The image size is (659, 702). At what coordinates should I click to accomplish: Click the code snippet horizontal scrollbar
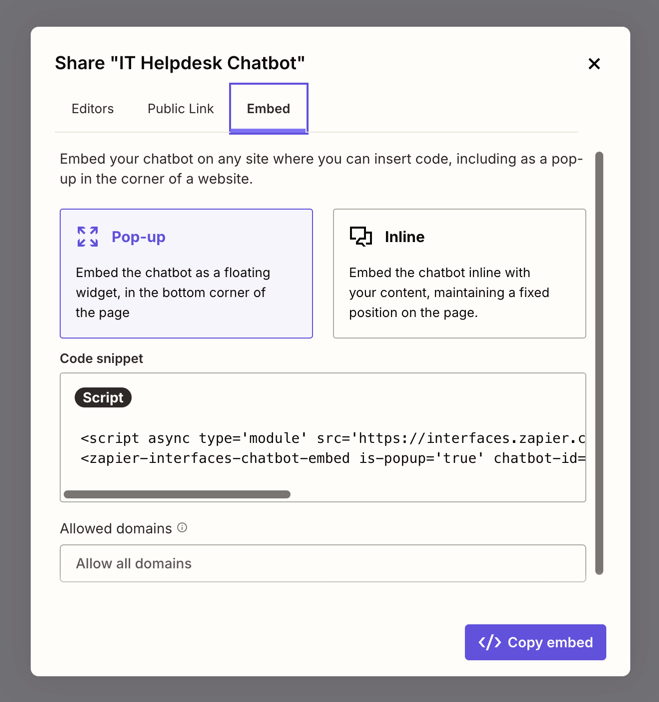coord(177,494)
